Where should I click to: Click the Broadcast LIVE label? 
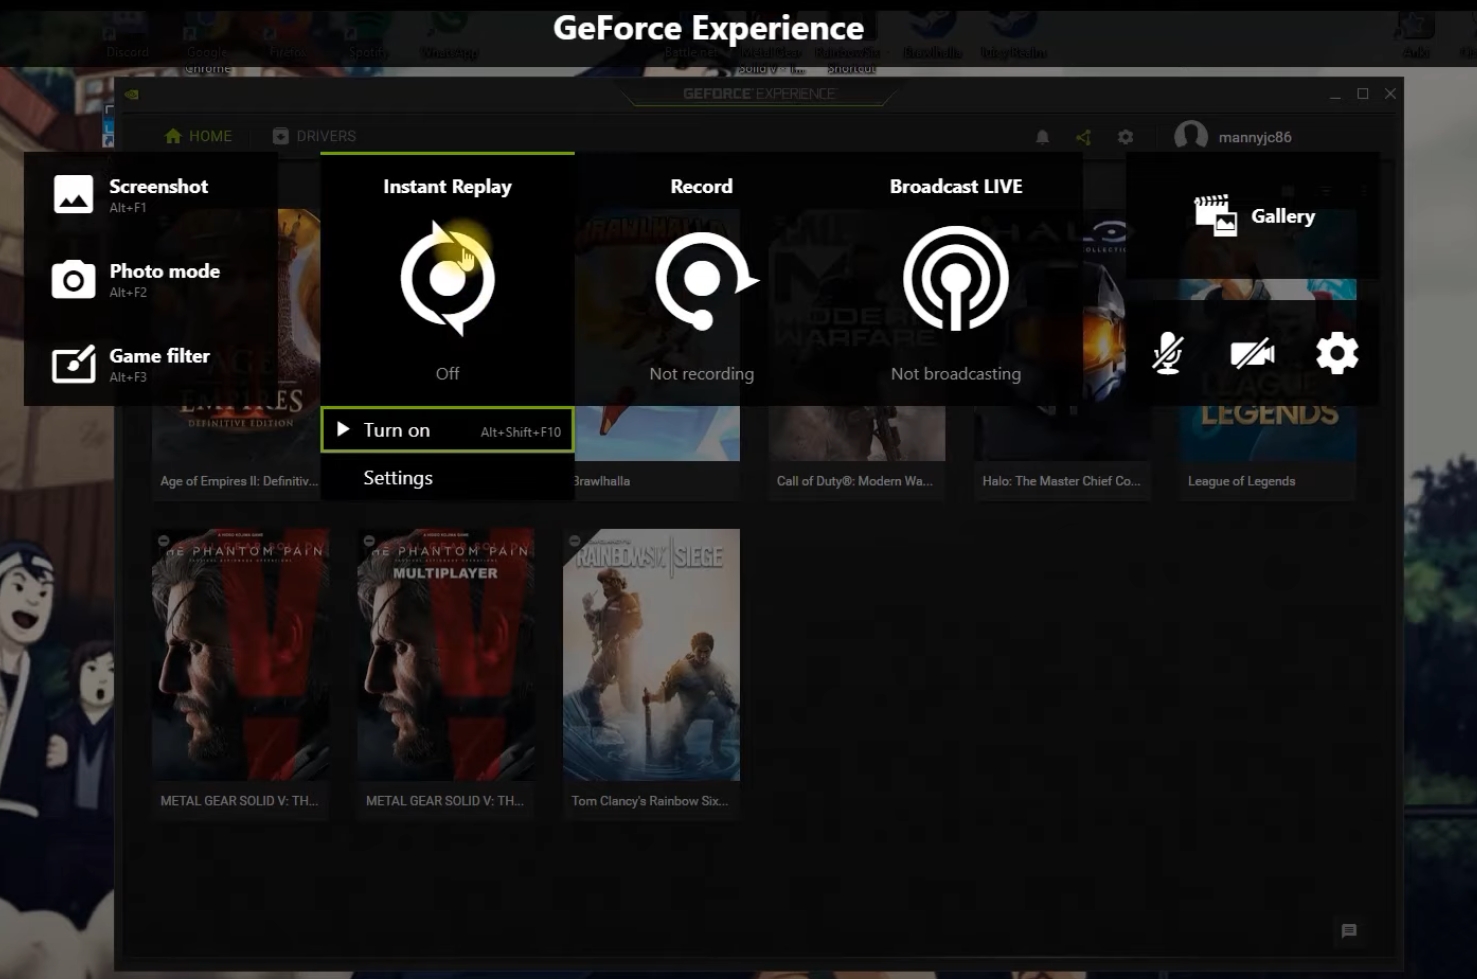pyautogui.click(x=956, y=186)
